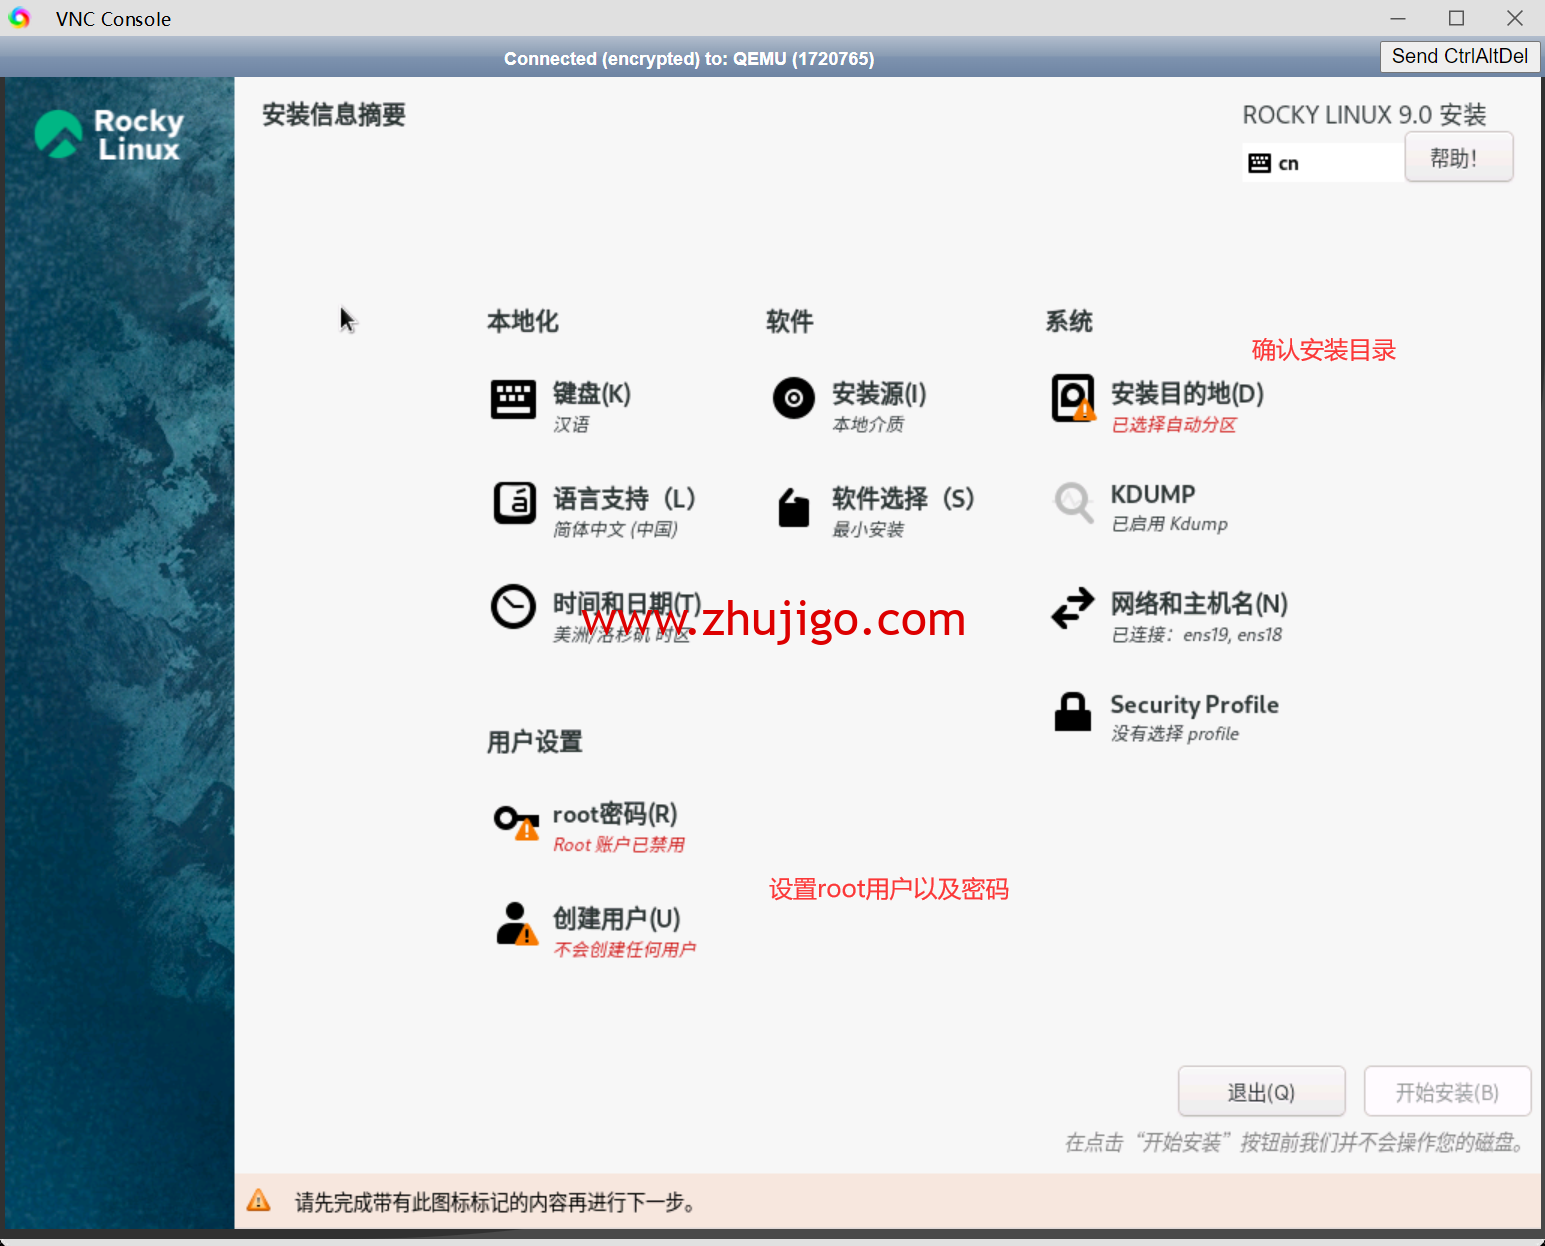This screenshot has height=1246, width=1545.
Task: Click the 本地化 section heading
Action: click(523, 322)
